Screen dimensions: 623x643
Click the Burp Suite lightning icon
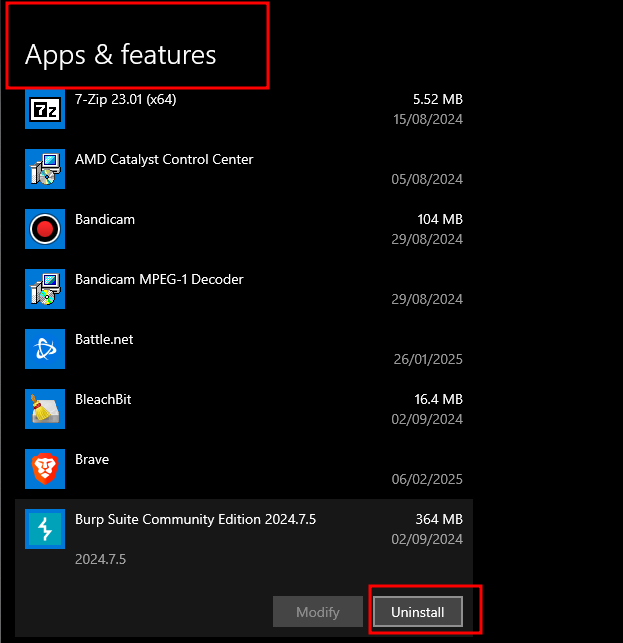(45, 529)
